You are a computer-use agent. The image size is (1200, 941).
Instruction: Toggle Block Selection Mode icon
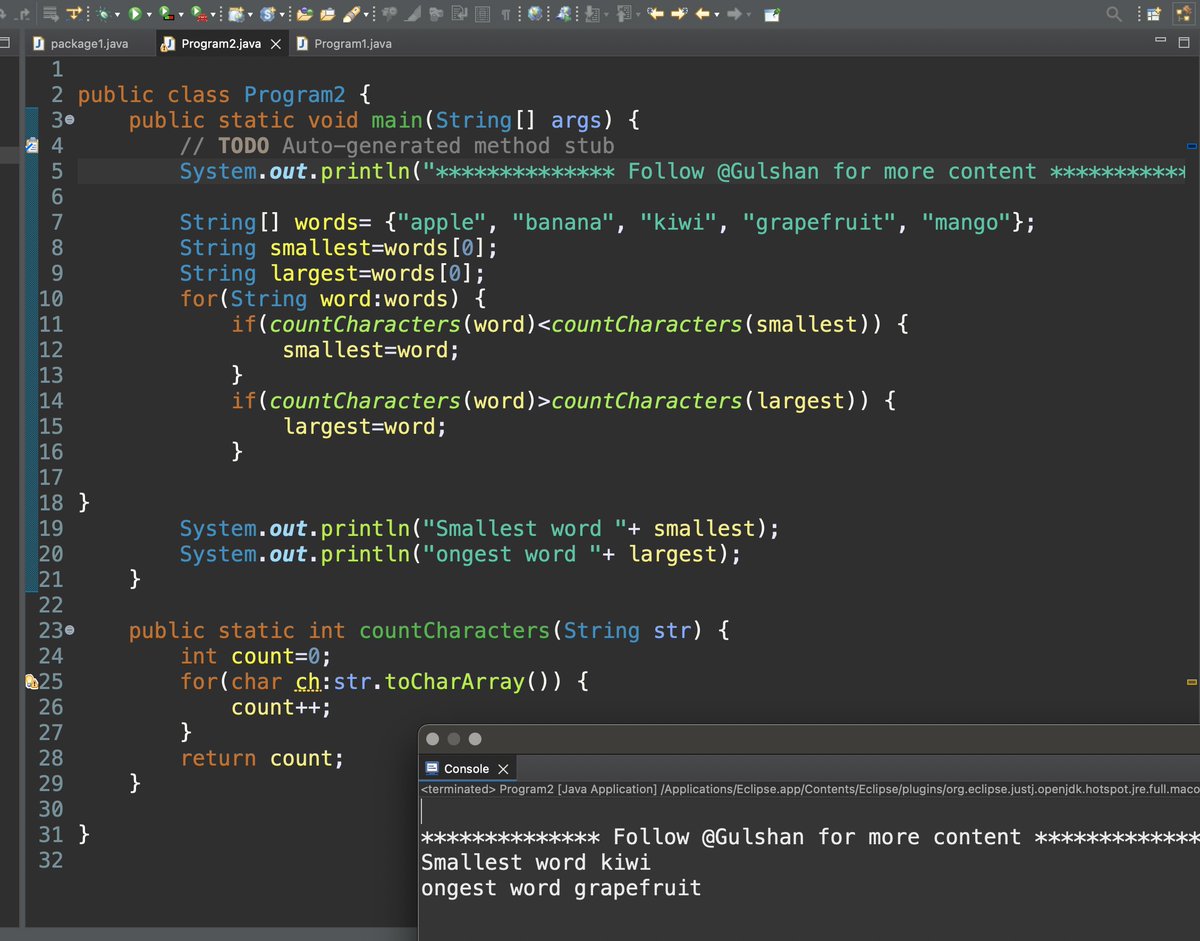pyautogui.click(x=482, y=14)
